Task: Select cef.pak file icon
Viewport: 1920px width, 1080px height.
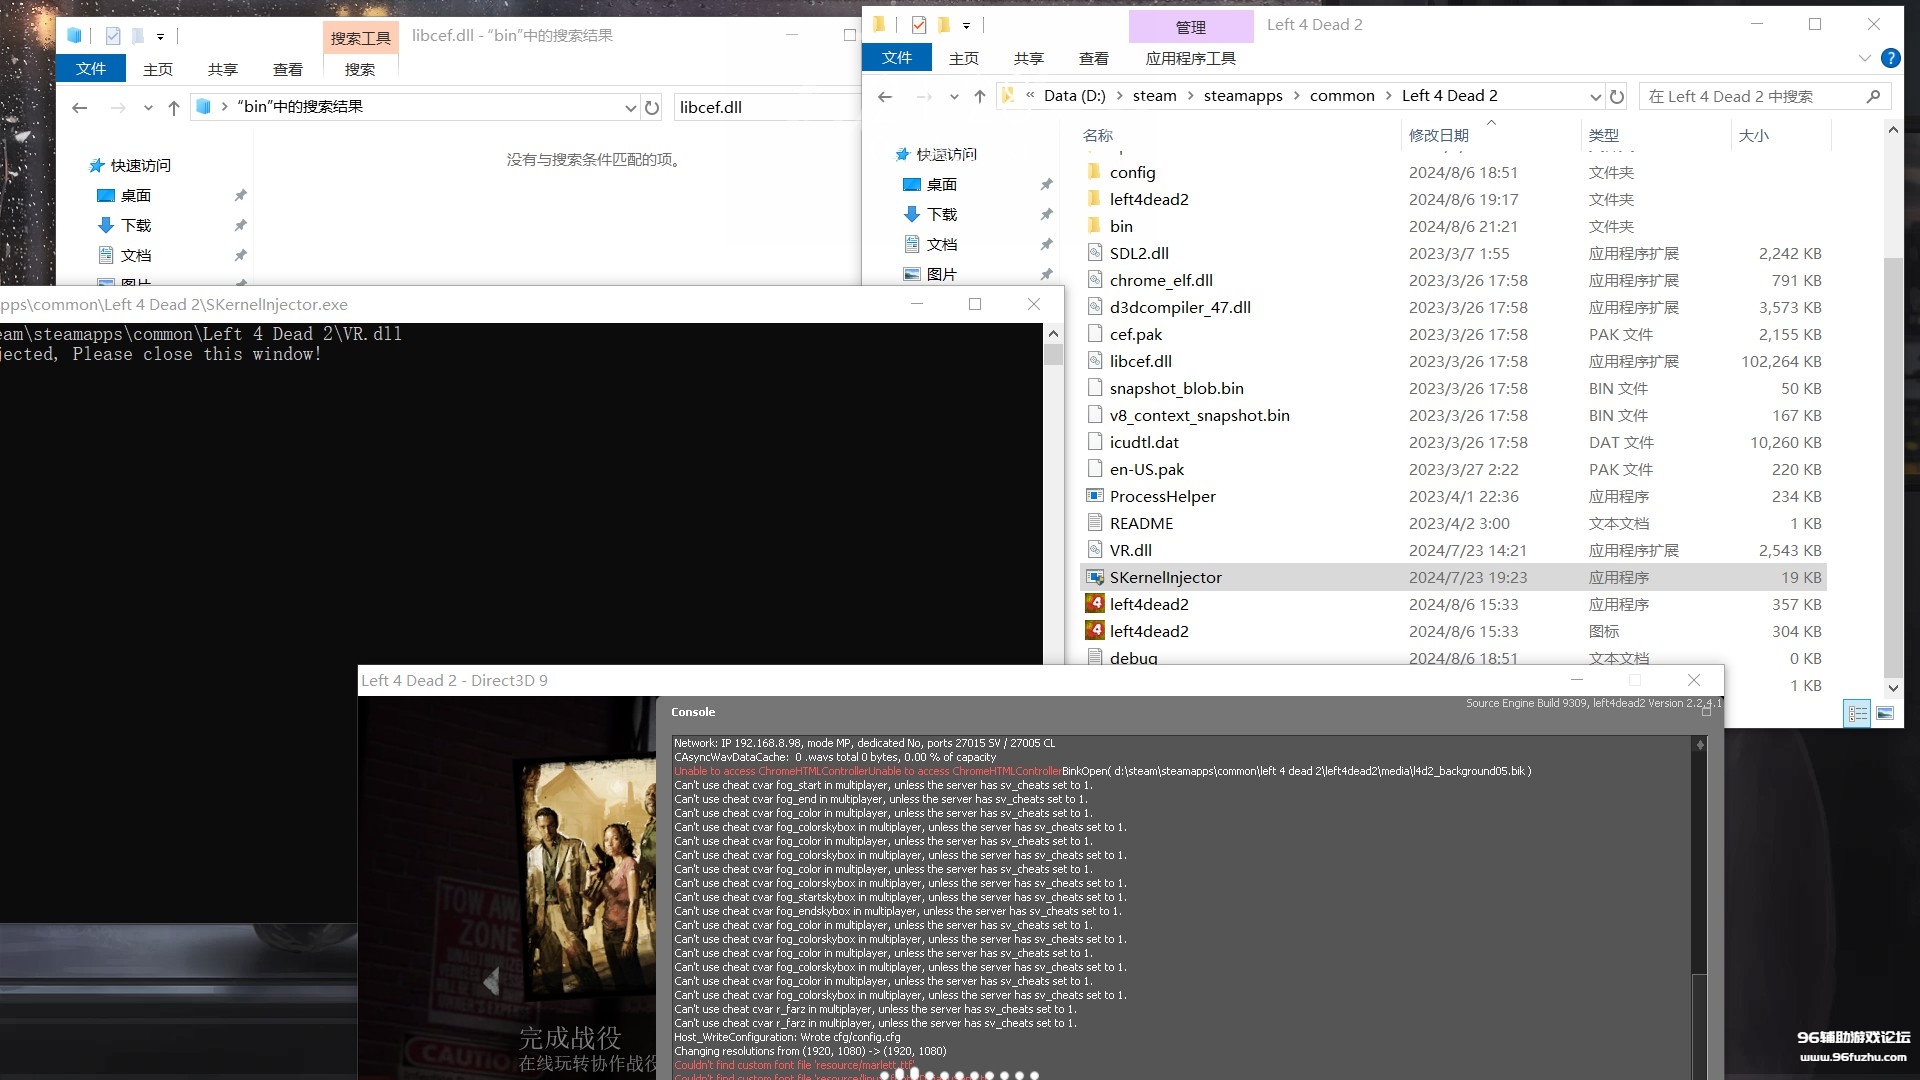Action: tap(1095, 334)
